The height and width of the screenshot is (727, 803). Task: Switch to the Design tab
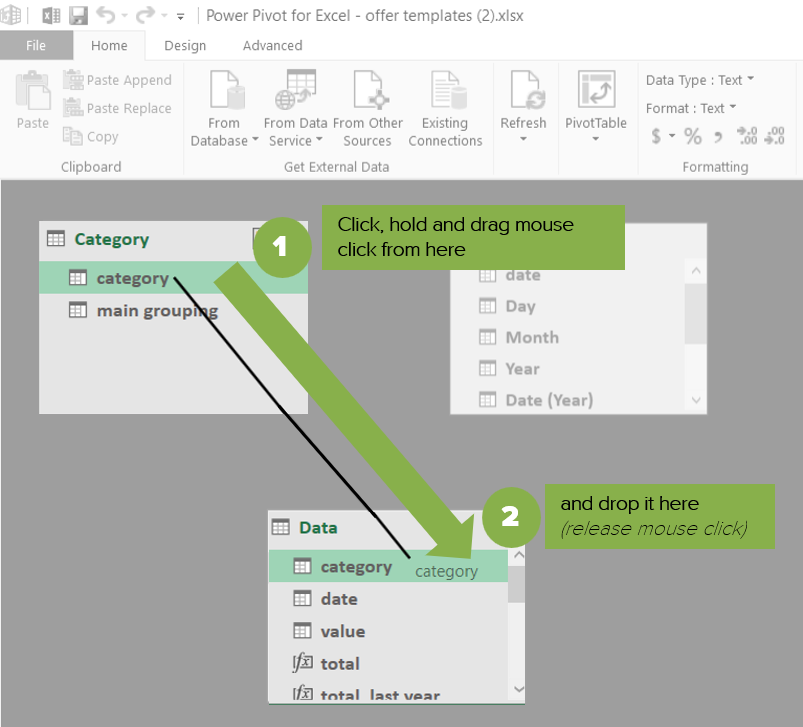(185, 46)
